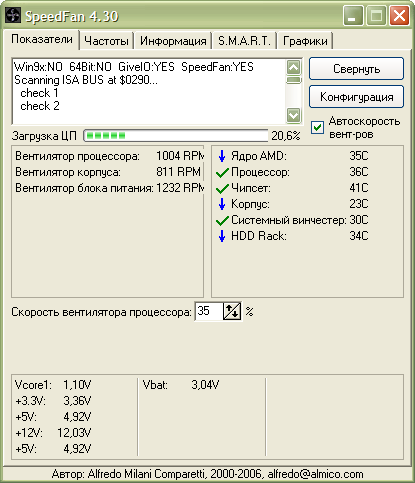415x483 pixels.
Task: Open the Графики tab
Action: 305,41
